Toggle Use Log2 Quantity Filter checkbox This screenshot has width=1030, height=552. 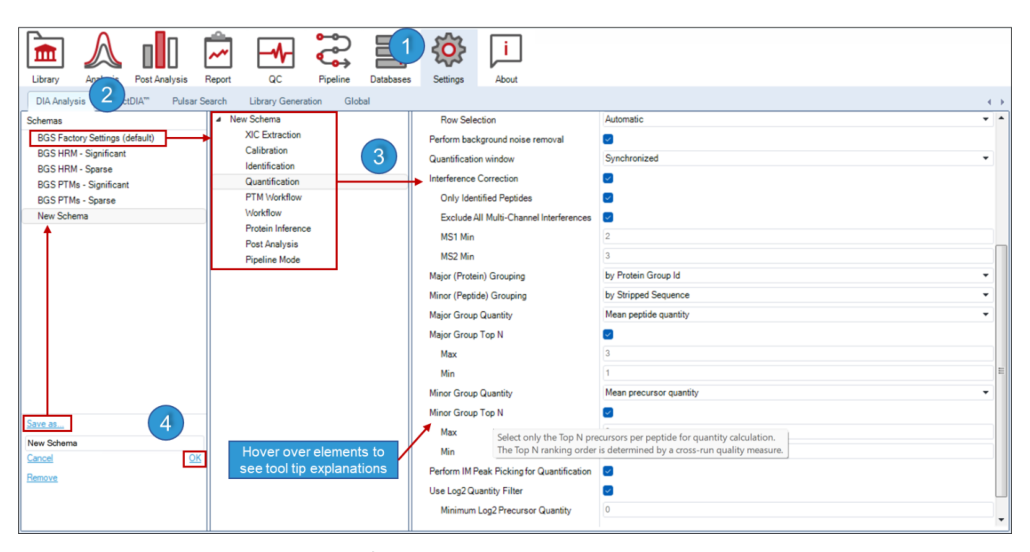[608, 490]
